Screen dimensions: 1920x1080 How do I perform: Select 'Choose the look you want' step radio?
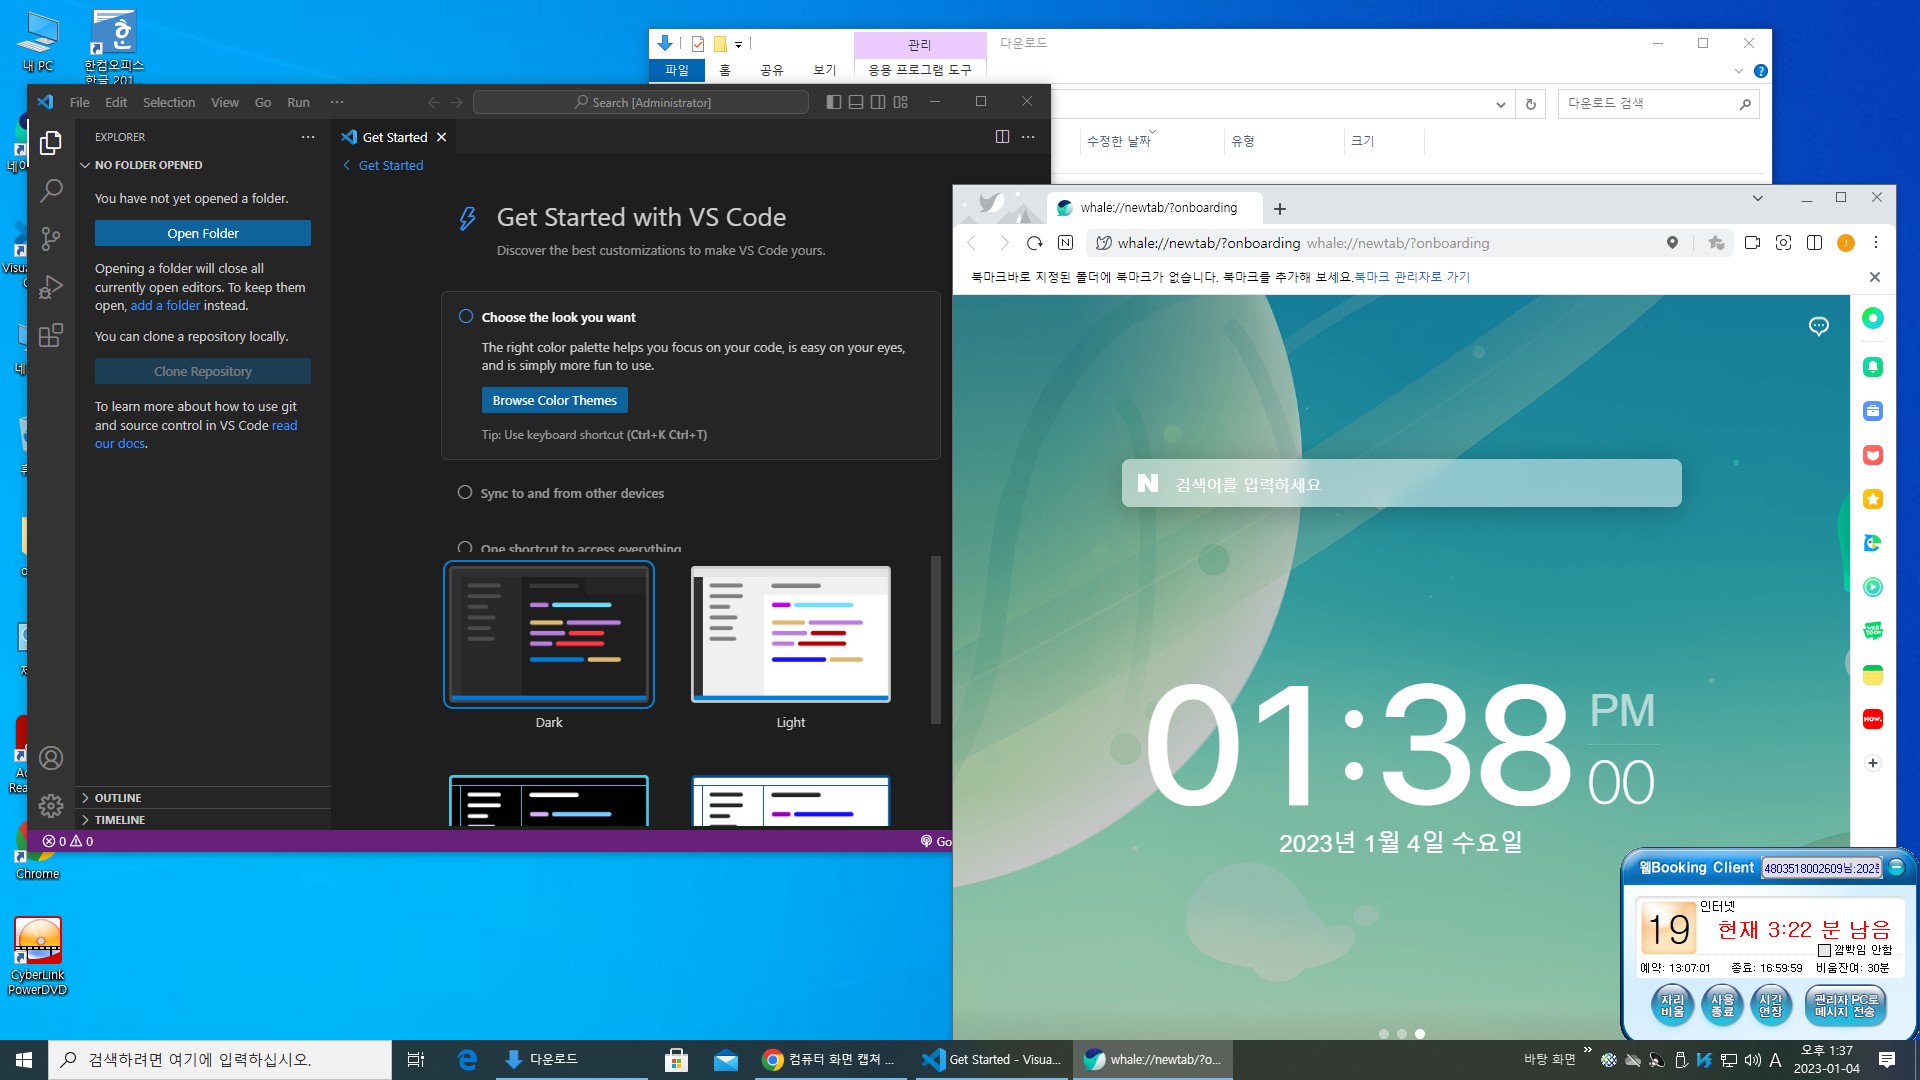click(x=466, y=317)
